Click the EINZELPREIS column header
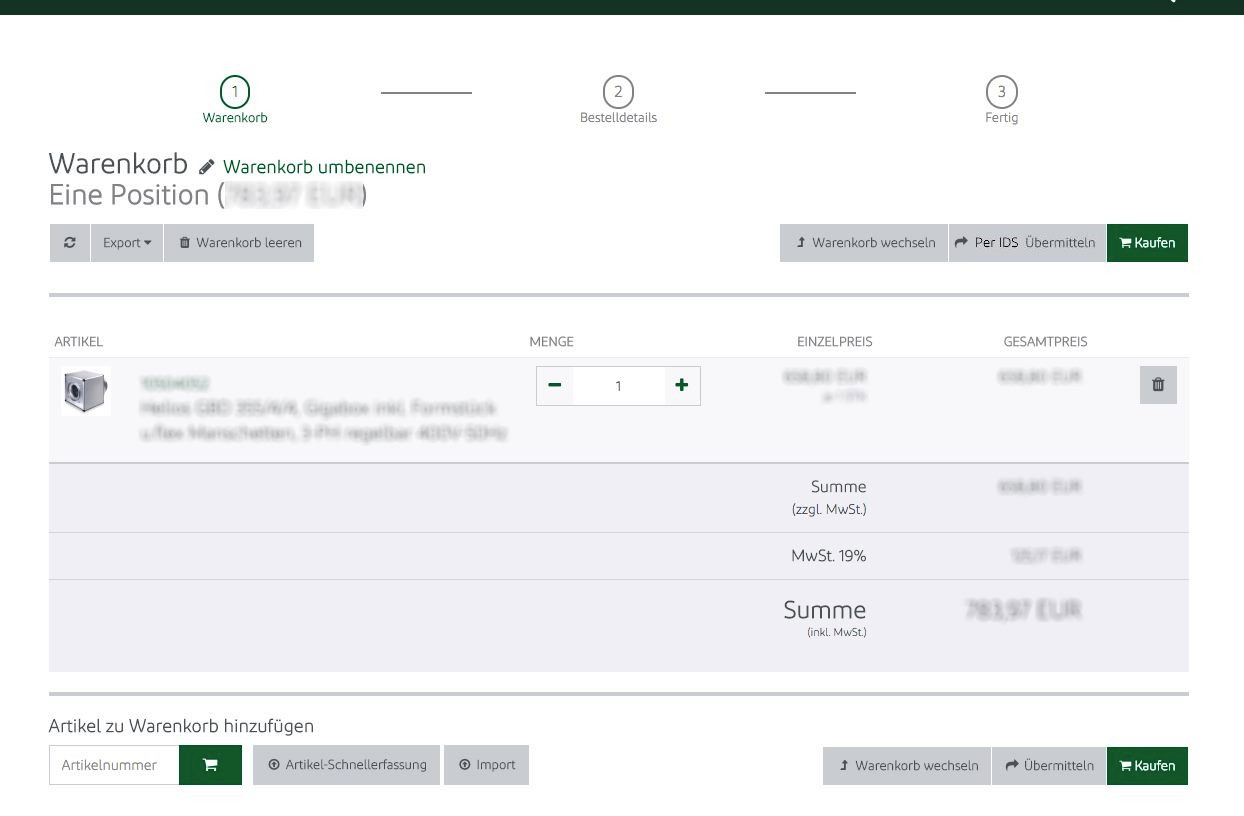This screenshot has width=1244, height=816. [834, 342]
